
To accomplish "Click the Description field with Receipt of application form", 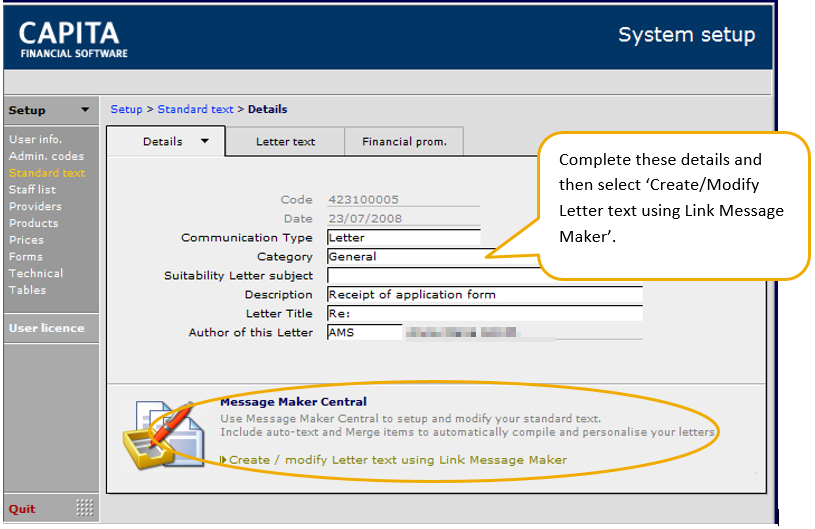I will click(x=485, y=295).
